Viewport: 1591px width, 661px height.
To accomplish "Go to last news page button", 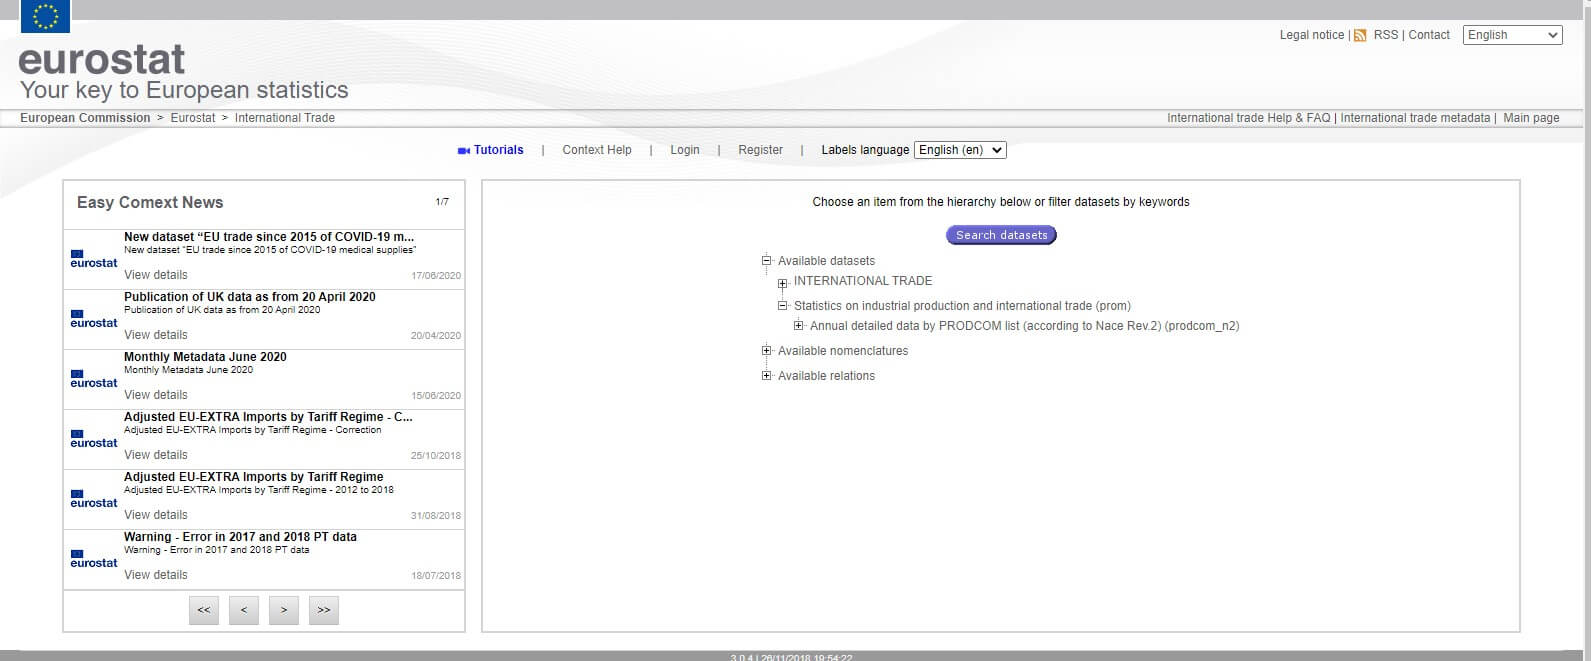I will pos(324,610).
